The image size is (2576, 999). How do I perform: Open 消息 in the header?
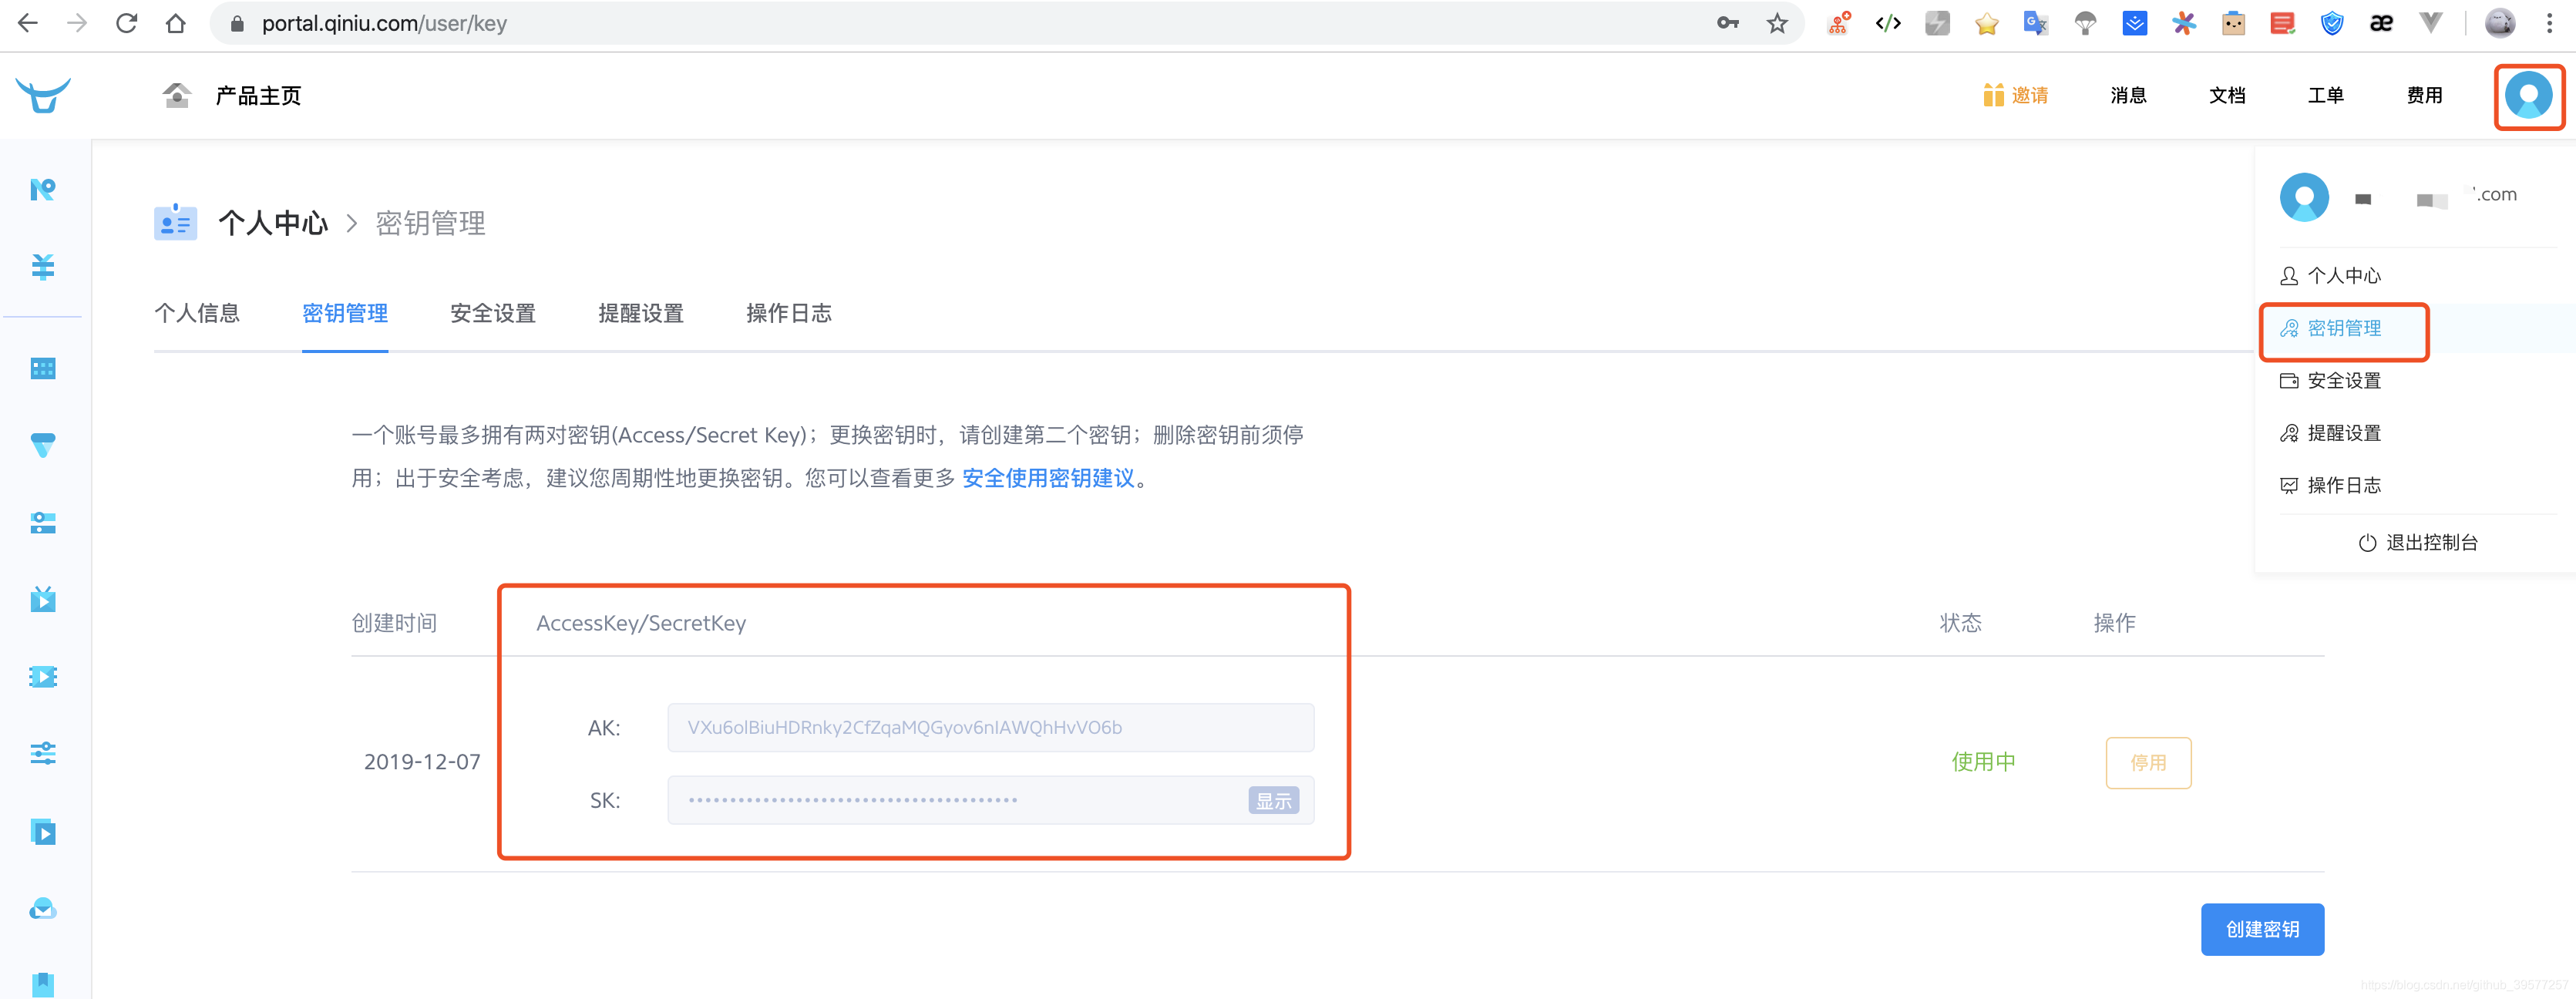pos(2128,95)
